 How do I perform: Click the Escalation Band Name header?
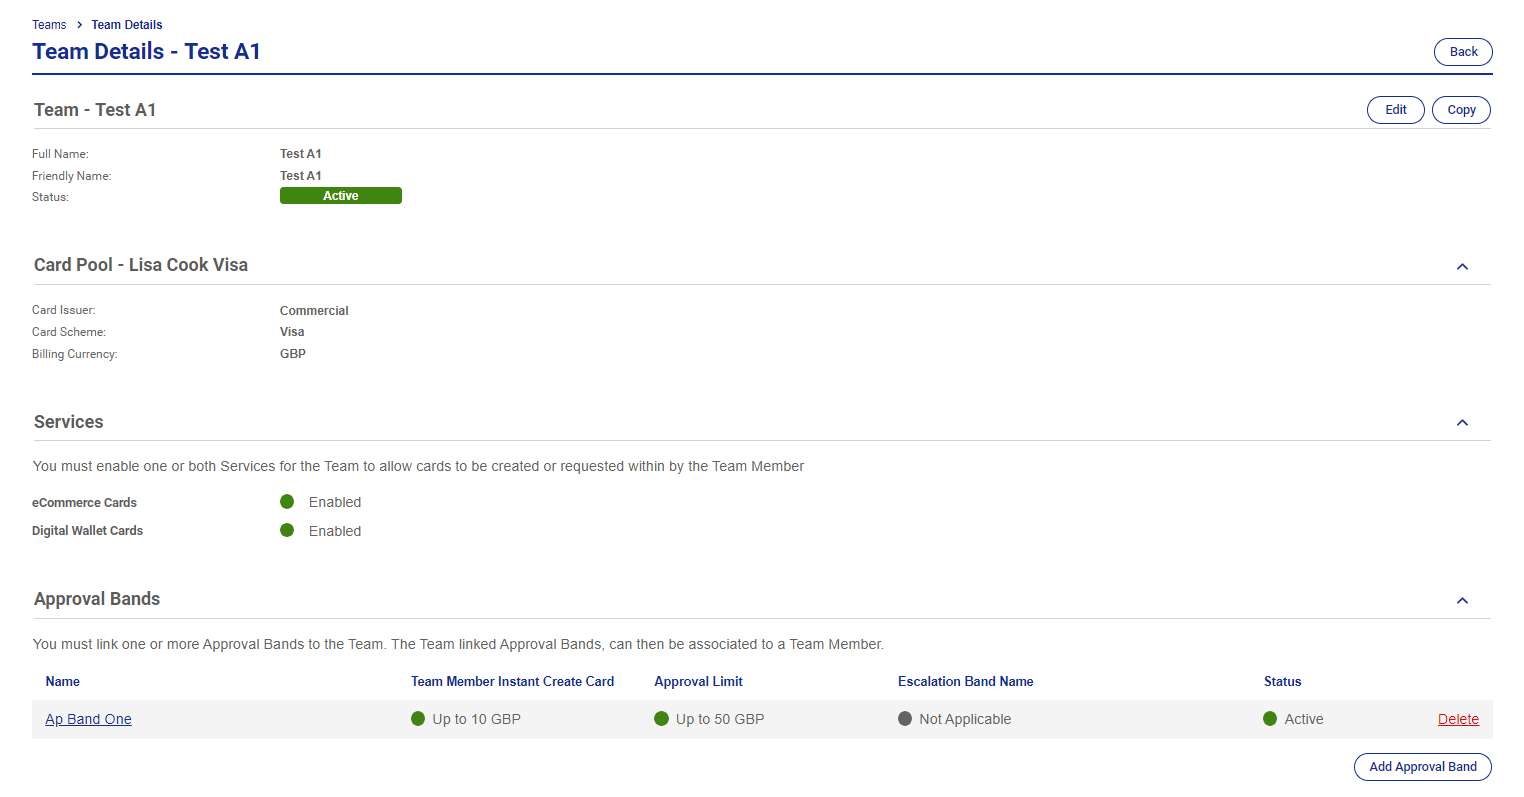pos(965,681)
